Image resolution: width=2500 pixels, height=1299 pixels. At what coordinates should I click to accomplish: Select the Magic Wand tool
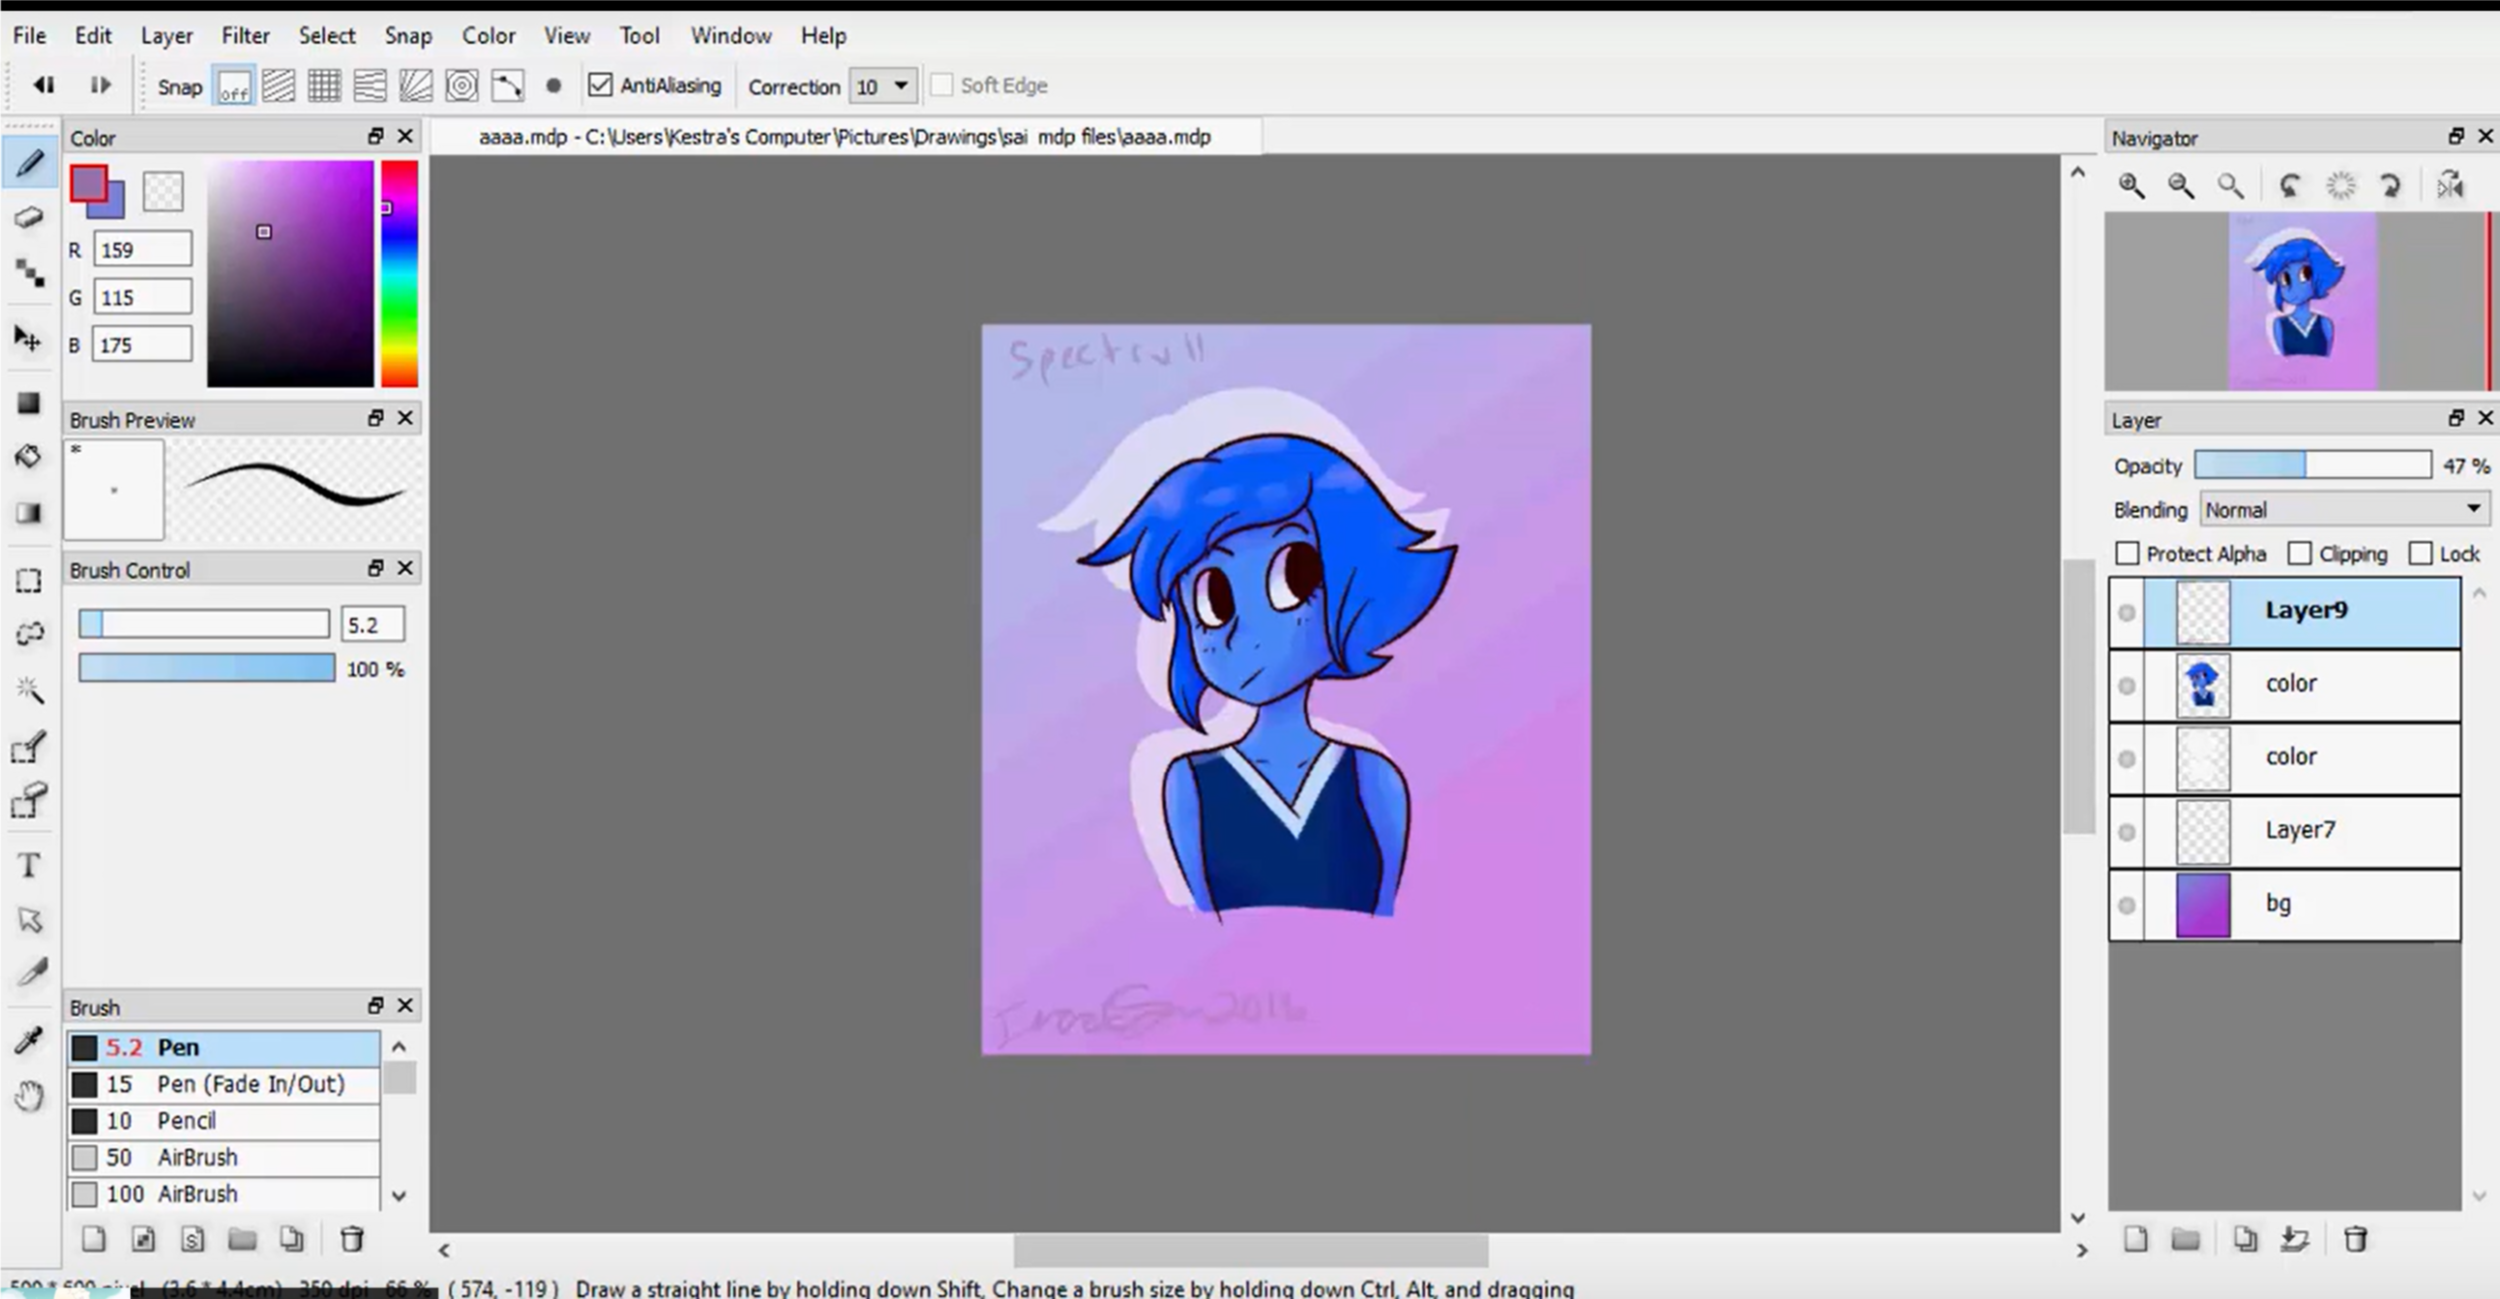point(30,689)
